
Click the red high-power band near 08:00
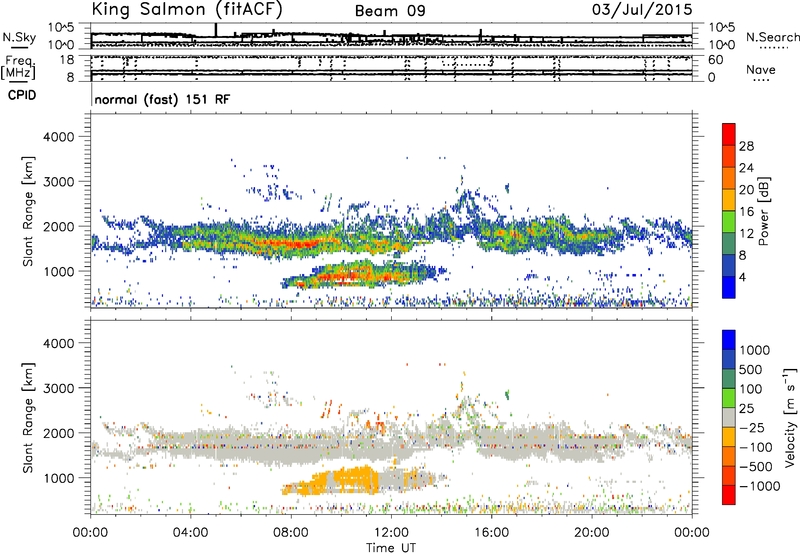[x=288, y=243]
